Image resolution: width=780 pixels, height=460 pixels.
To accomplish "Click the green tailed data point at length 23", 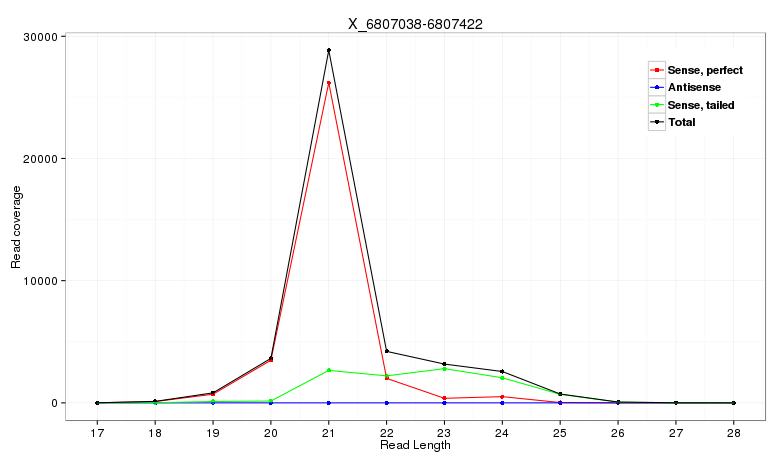I will (x=445, y=368).
